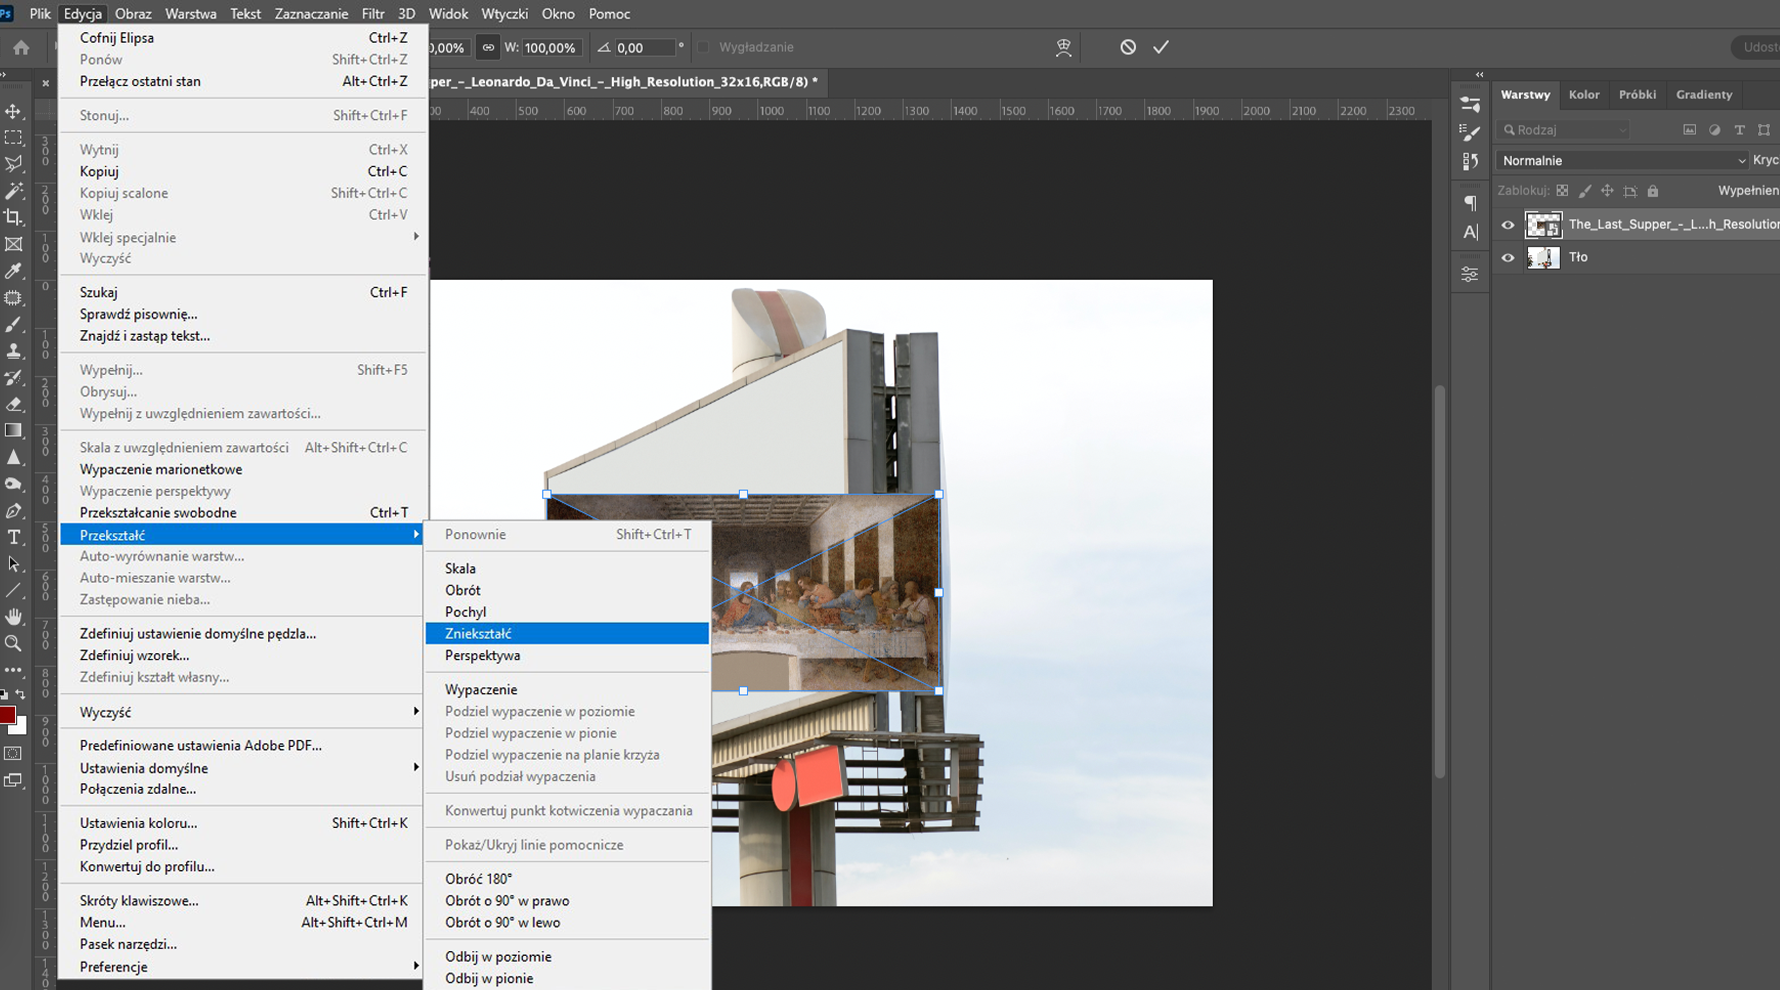Cancel the transform with the circle-slash icon
The image size is (1780, 990).
pos(1128,47)
